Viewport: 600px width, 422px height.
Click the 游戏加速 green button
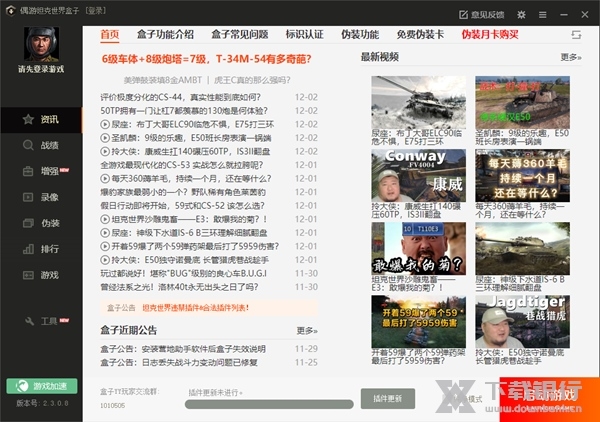coord(42,386)
